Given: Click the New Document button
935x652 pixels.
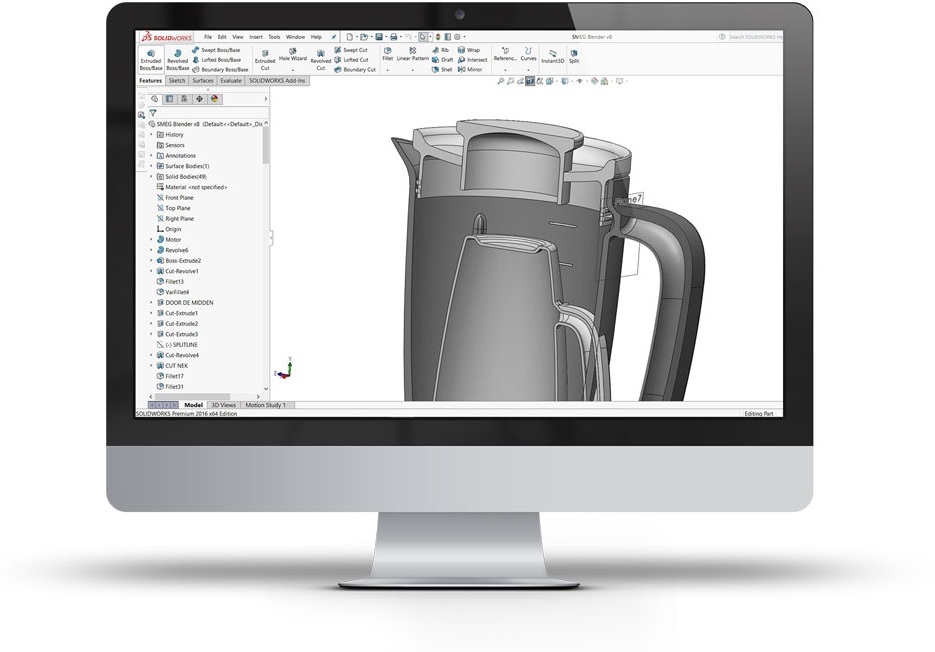Looking at the screenshot, I should point(349,36).
